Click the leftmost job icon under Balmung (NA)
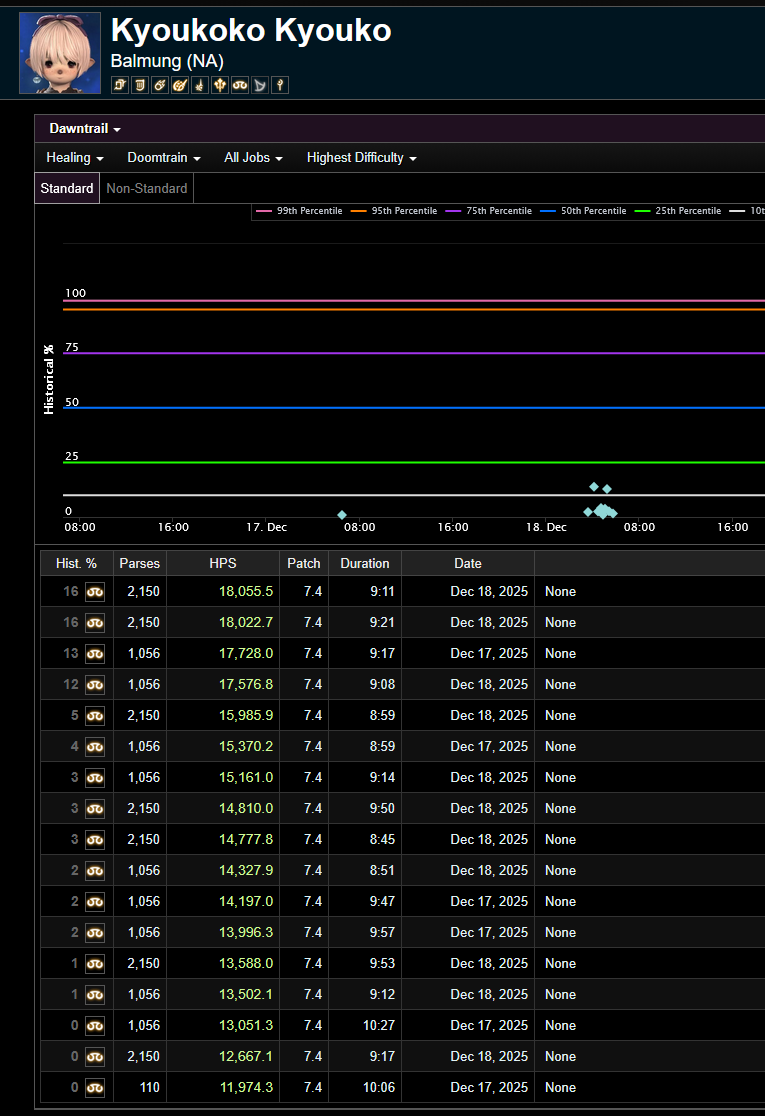Viewport: 765px width, 1116px height. click(x=120, y=86)
